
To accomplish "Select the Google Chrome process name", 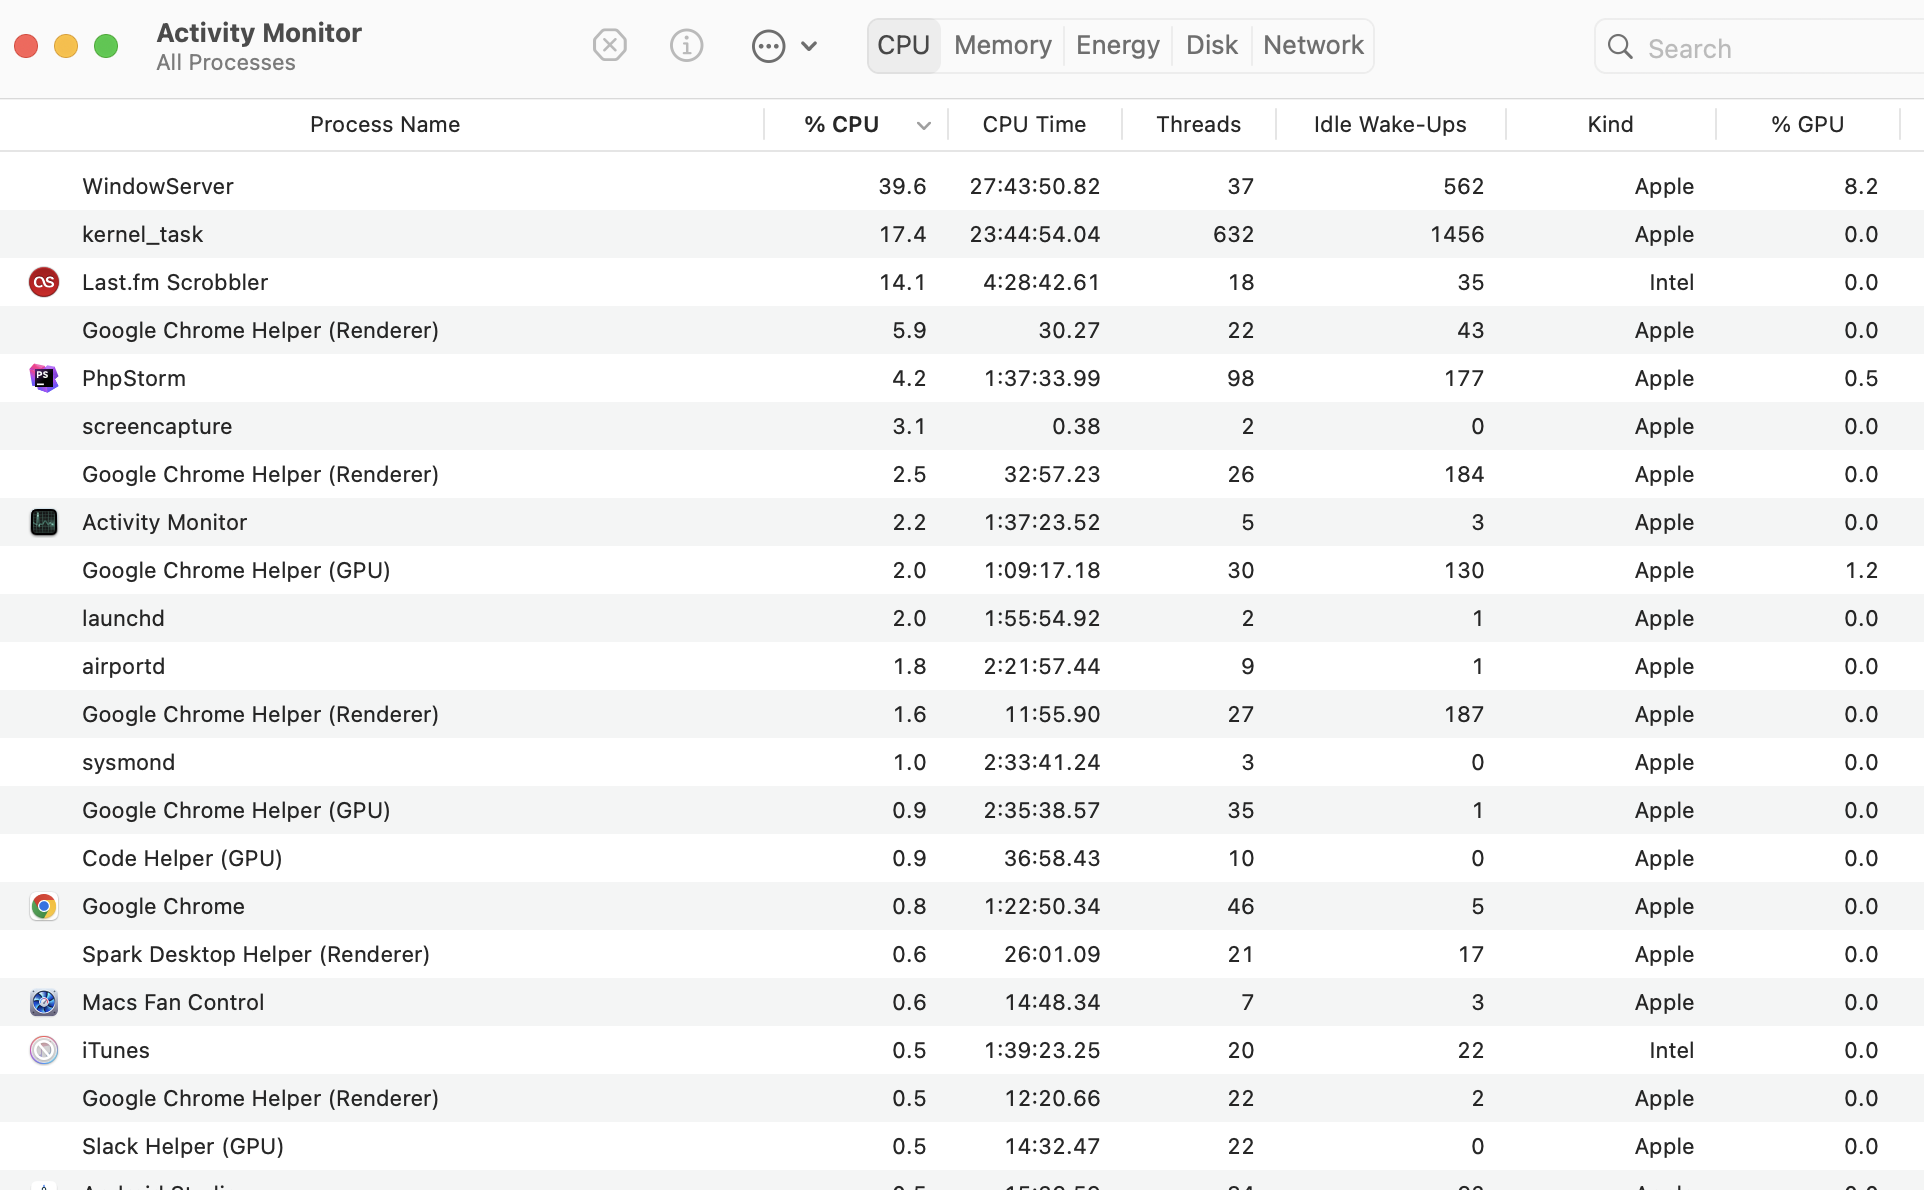I will tap(163, 906).
